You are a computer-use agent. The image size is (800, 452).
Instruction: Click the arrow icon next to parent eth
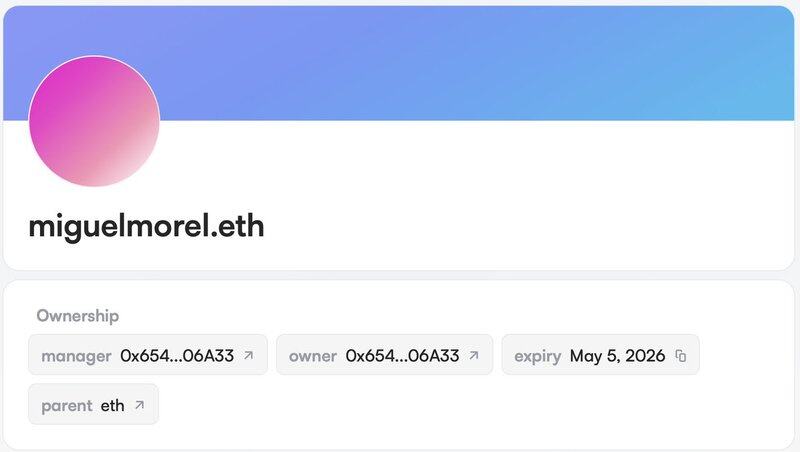(139, 405)
